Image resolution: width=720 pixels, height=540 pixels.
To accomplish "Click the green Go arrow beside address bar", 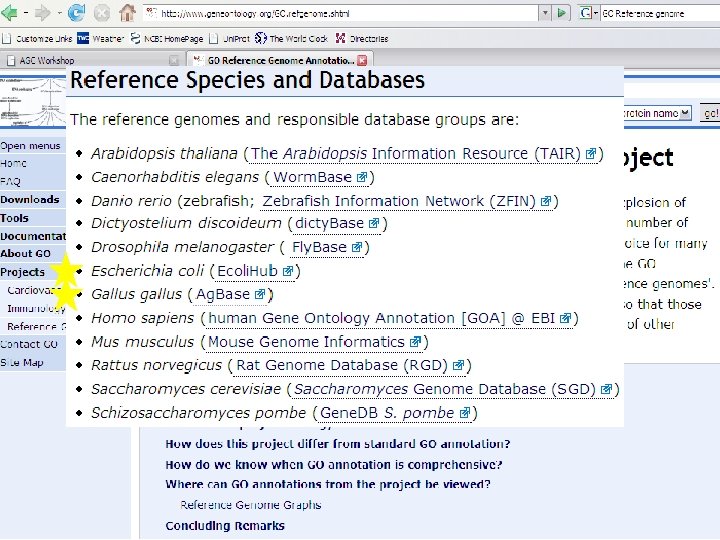I will point(561,13).
